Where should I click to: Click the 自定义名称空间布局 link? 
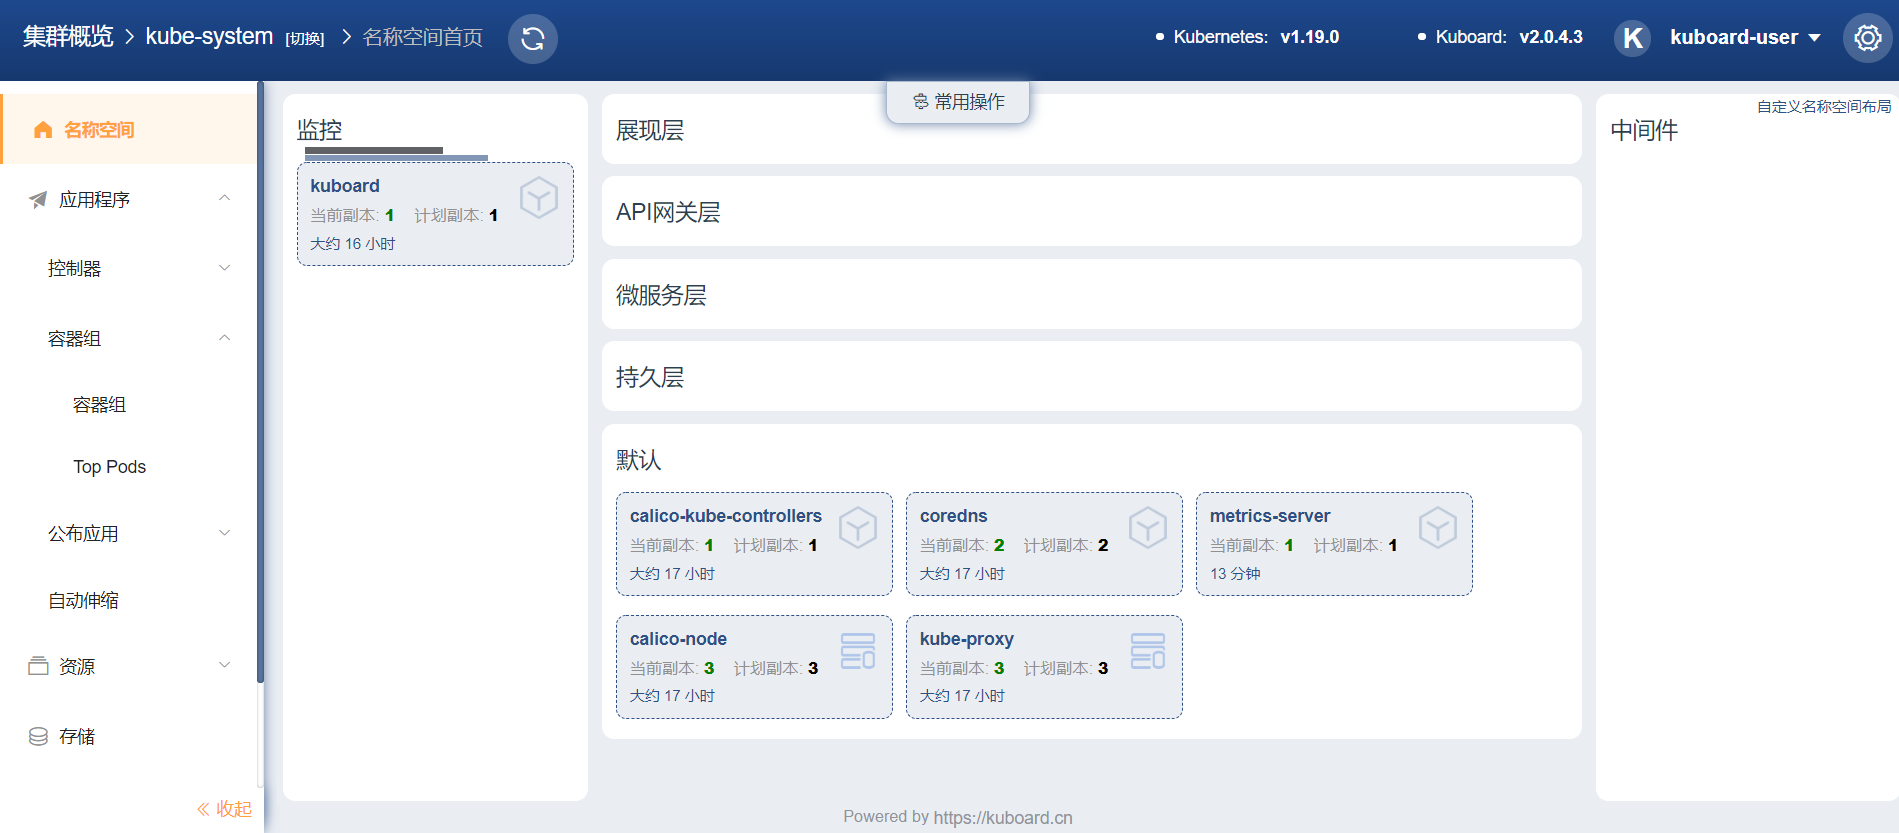pyautogui.click(x=1824, y=107)
